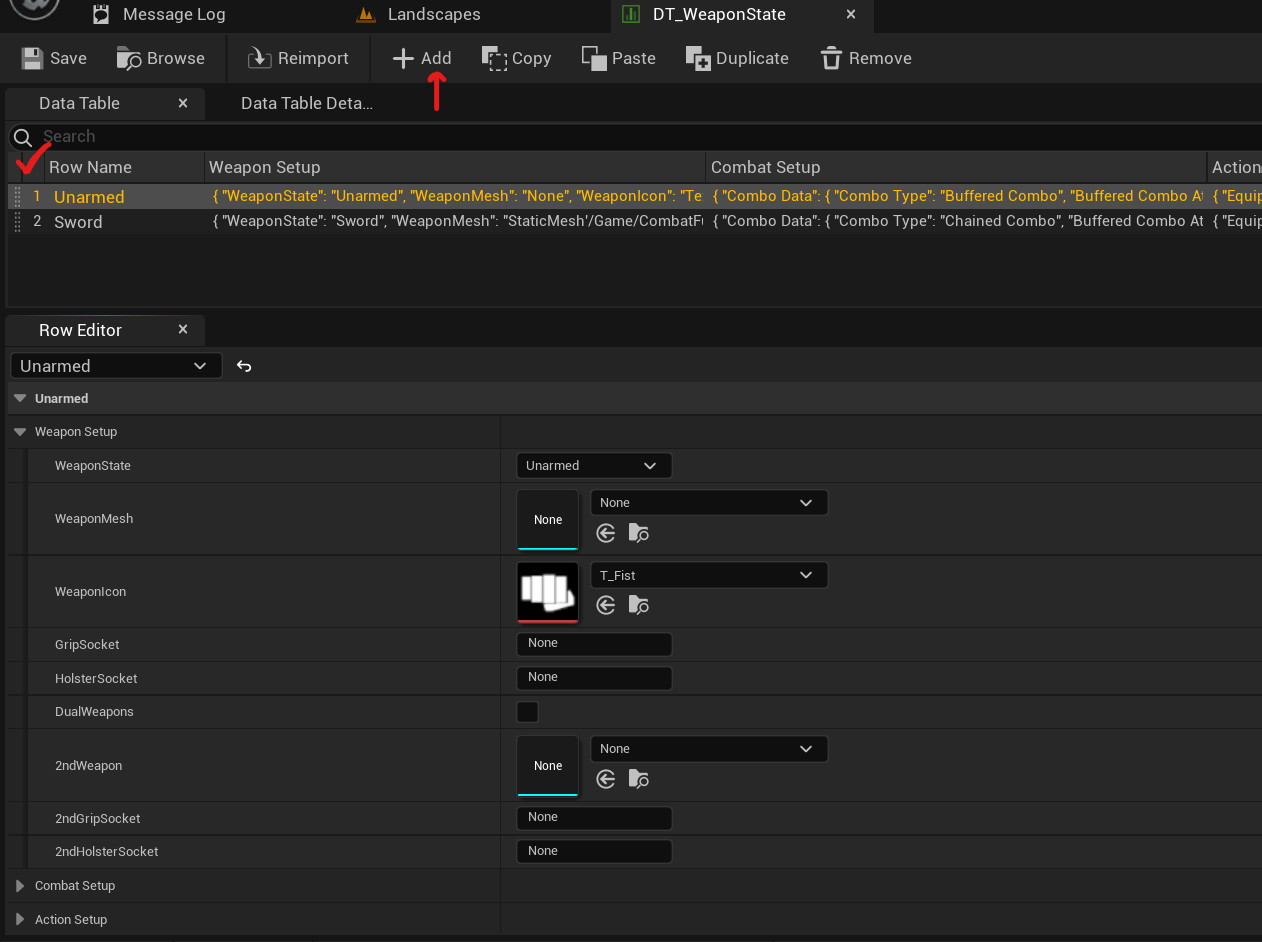This screenshot has height=942, width=1262.
Task: Click the Remove row trash icon
Action: click(x=831, y=57)
